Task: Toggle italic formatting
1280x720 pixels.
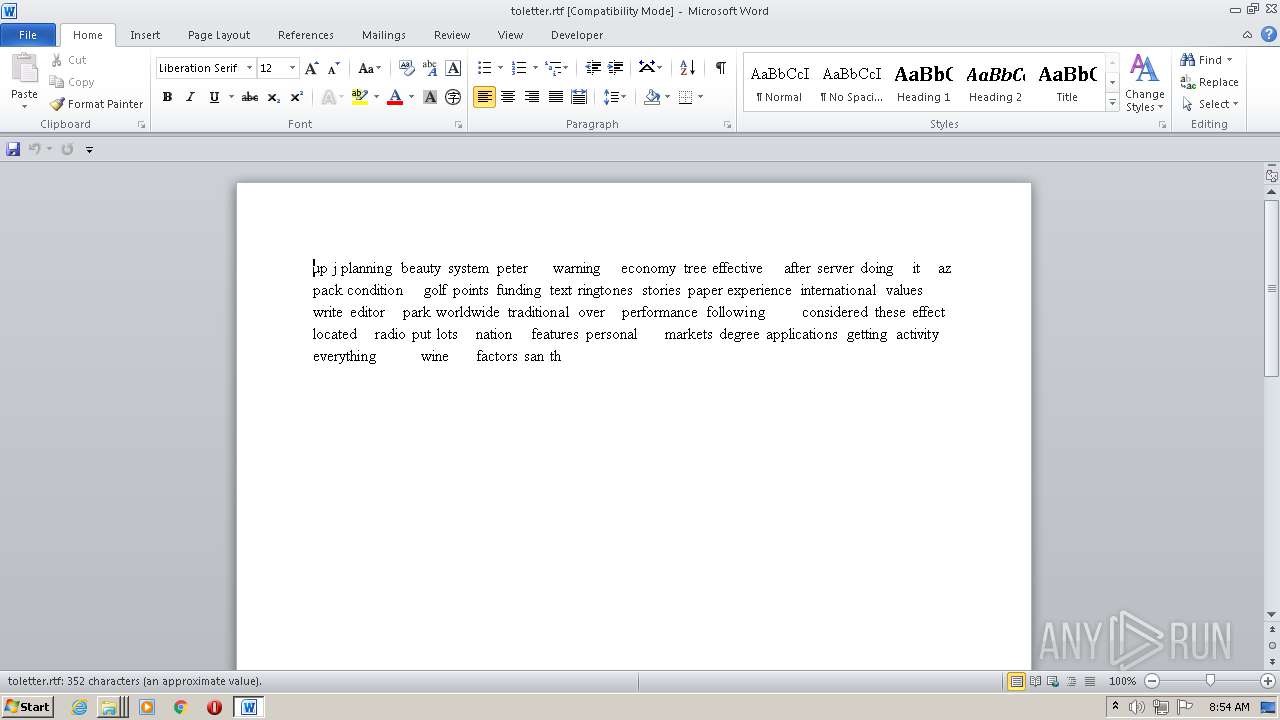Action: pos(190,97)
